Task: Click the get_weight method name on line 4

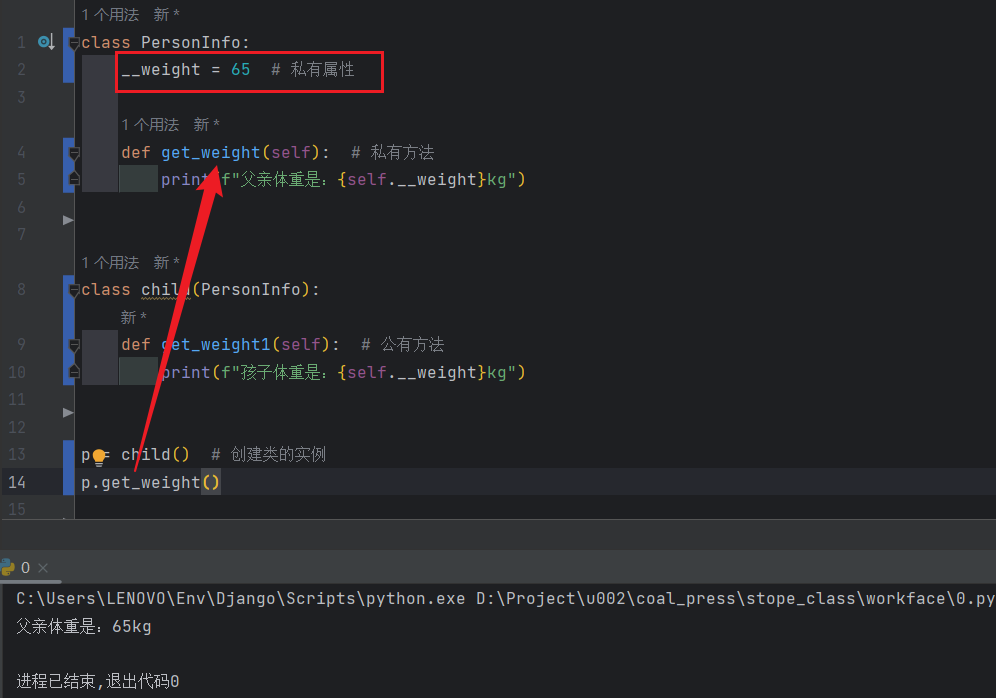Action: click(210, 152)
